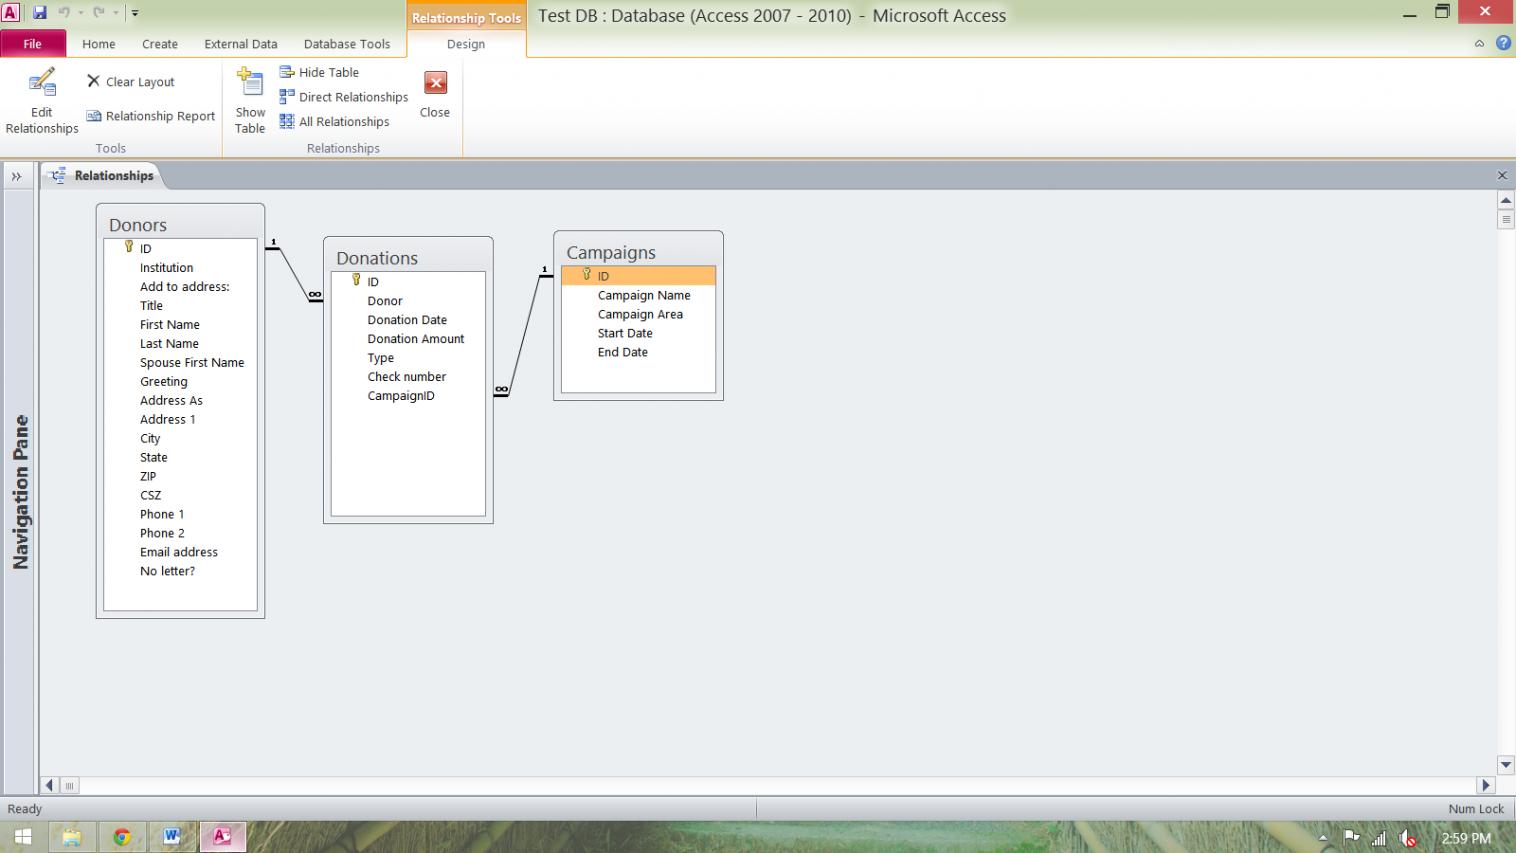Select the CampaignID field in Donations
Viewport: 1516px width, 853px height.
(x=408, y=396)
